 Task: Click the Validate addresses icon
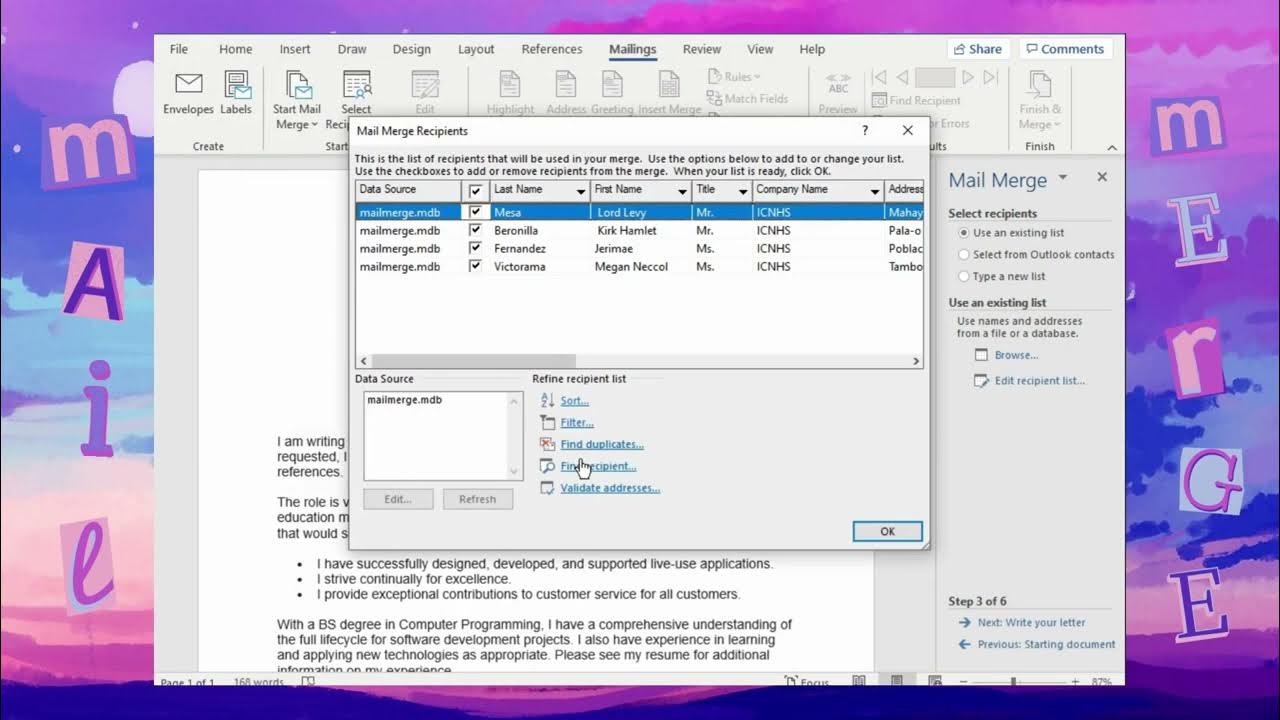(547, 488)
